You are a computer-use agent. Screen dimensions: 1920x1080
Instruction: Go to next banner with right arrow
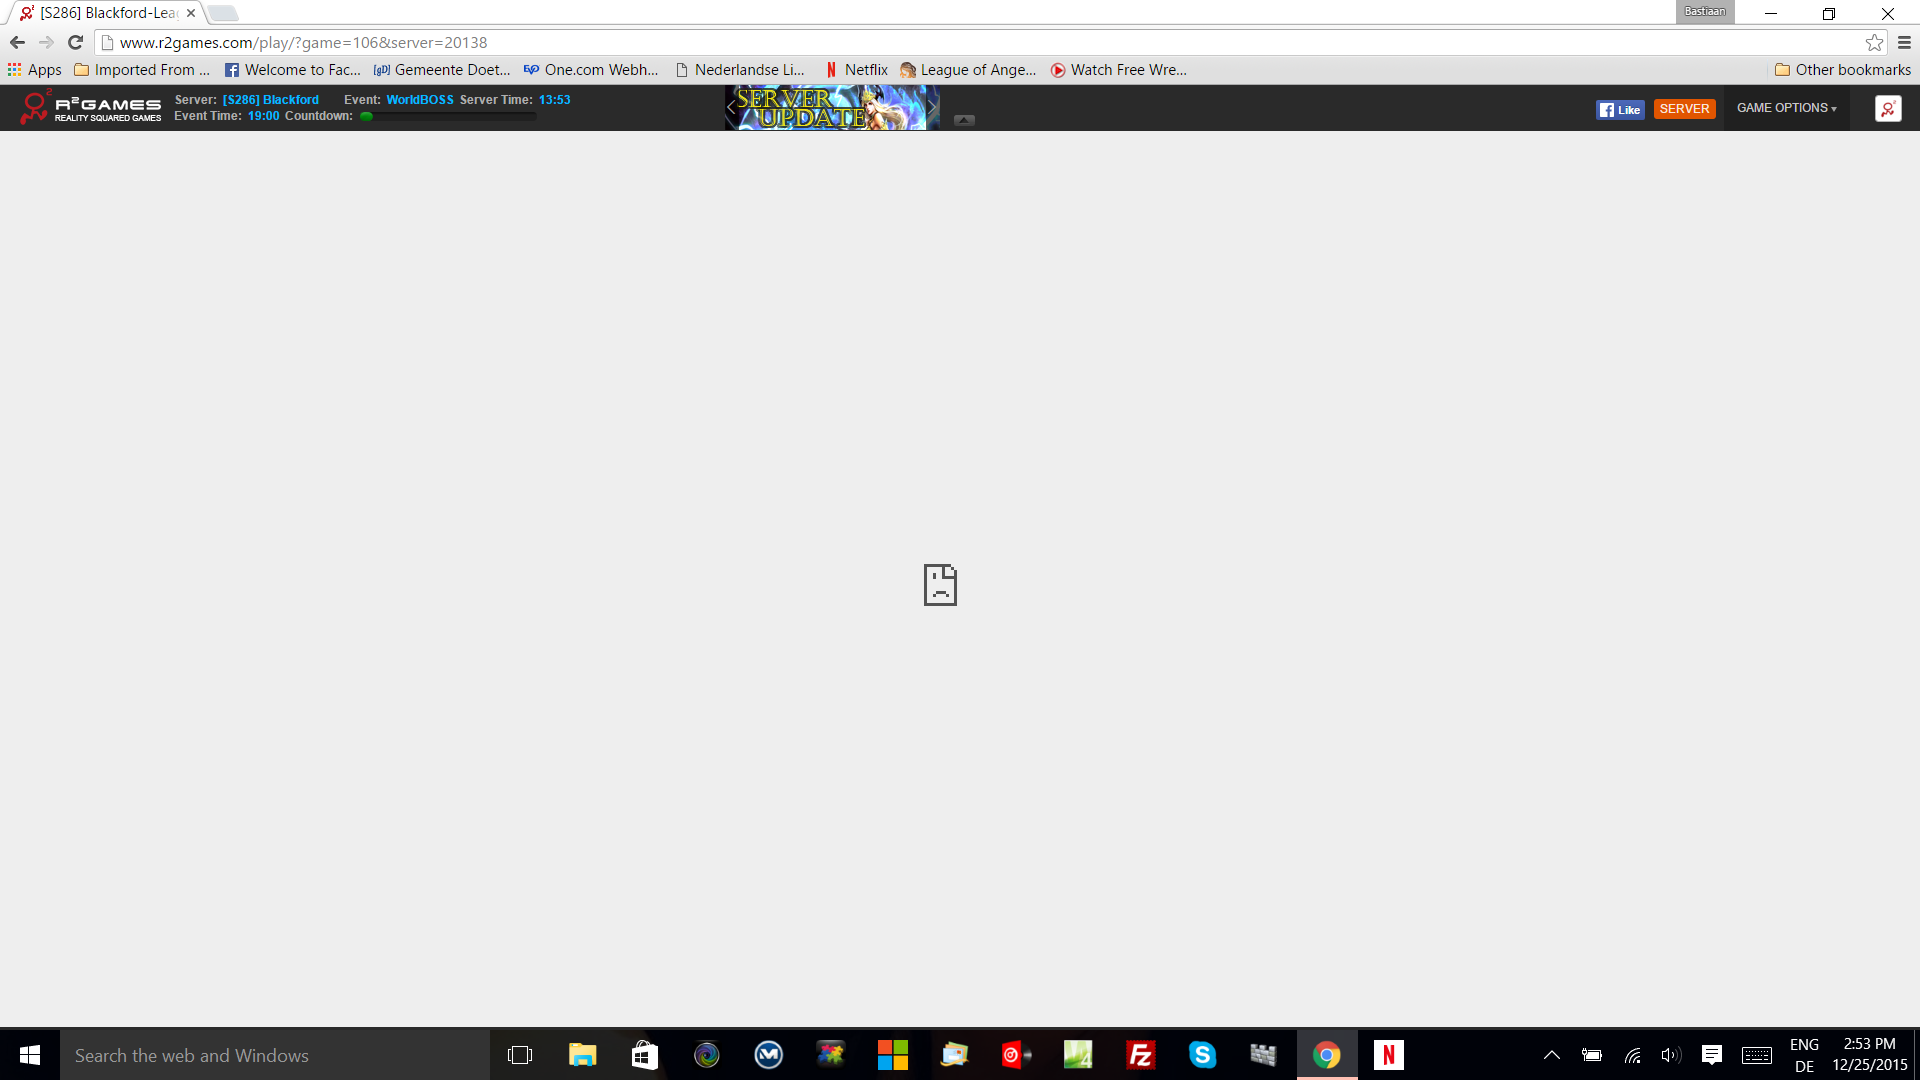click(932, 106)
